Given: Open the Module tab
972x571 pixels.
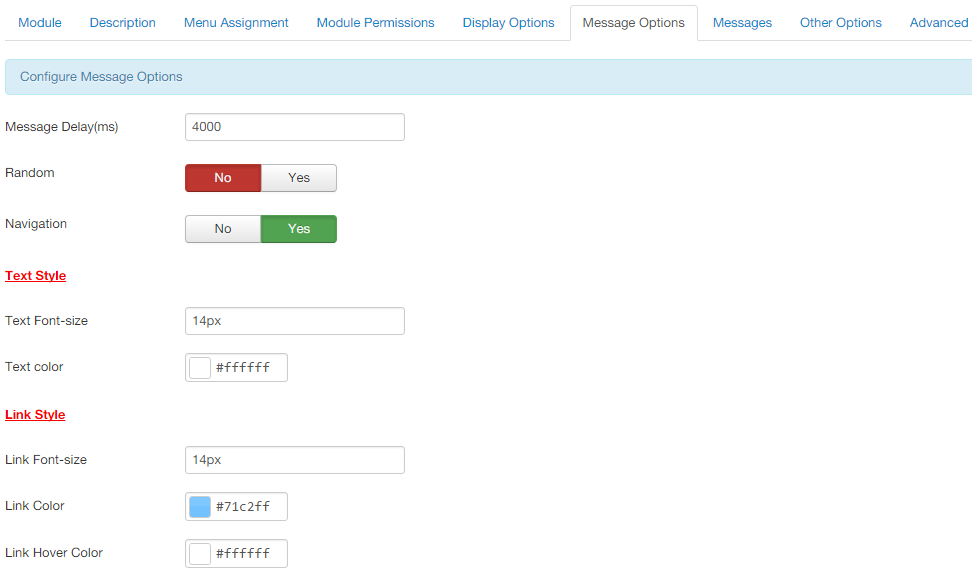Looking at the screenshot, I should pos(40,23).
